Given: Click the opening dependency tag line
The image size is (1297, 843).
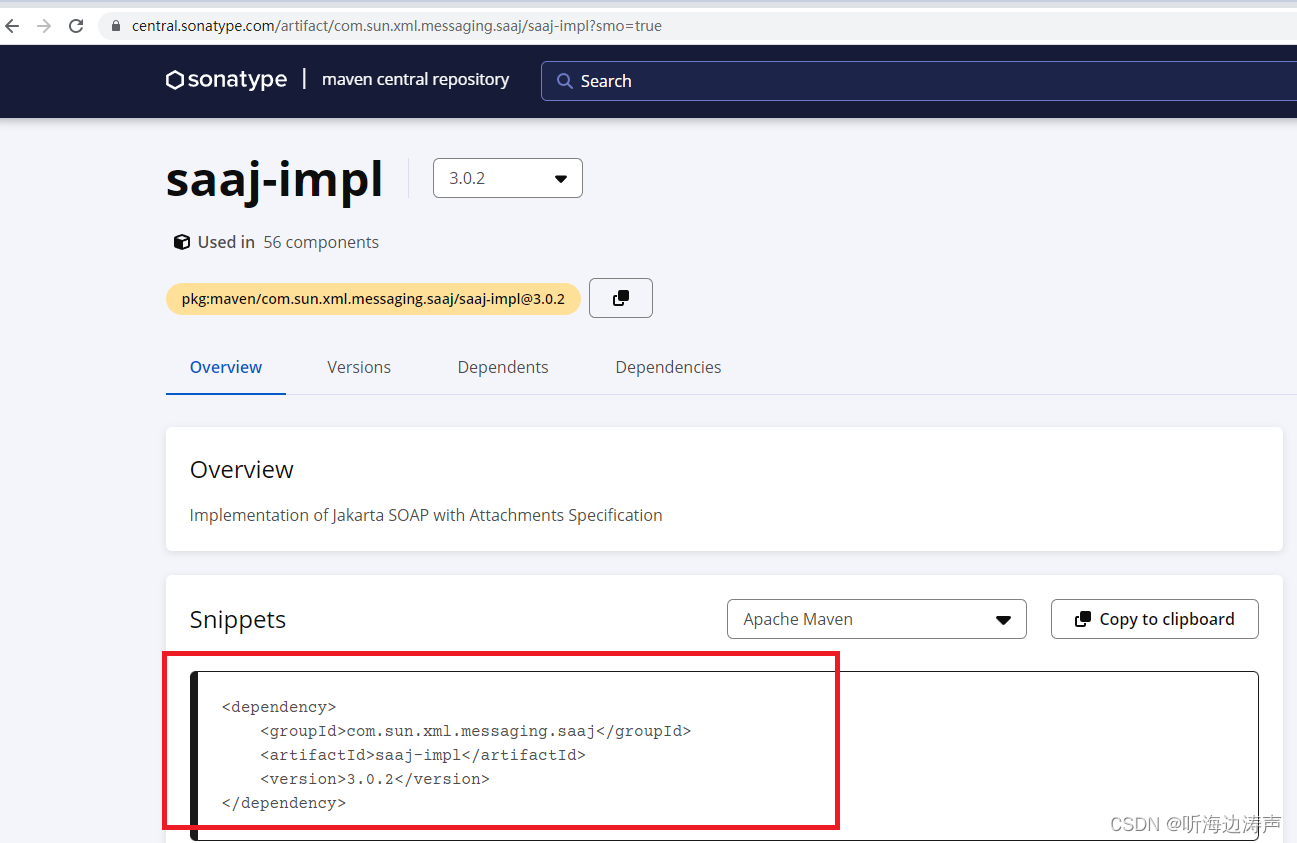Looking at the screenshot, I should click(x=279, y=707).
